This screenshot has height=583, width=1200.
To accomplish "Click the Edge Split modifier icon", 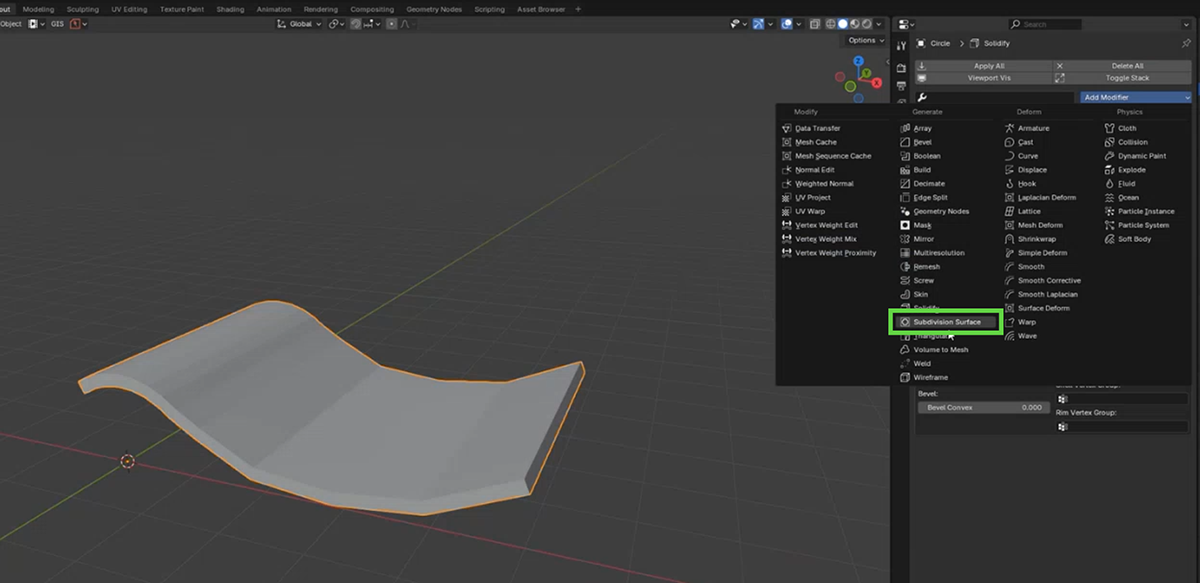I will pos(905,198).
